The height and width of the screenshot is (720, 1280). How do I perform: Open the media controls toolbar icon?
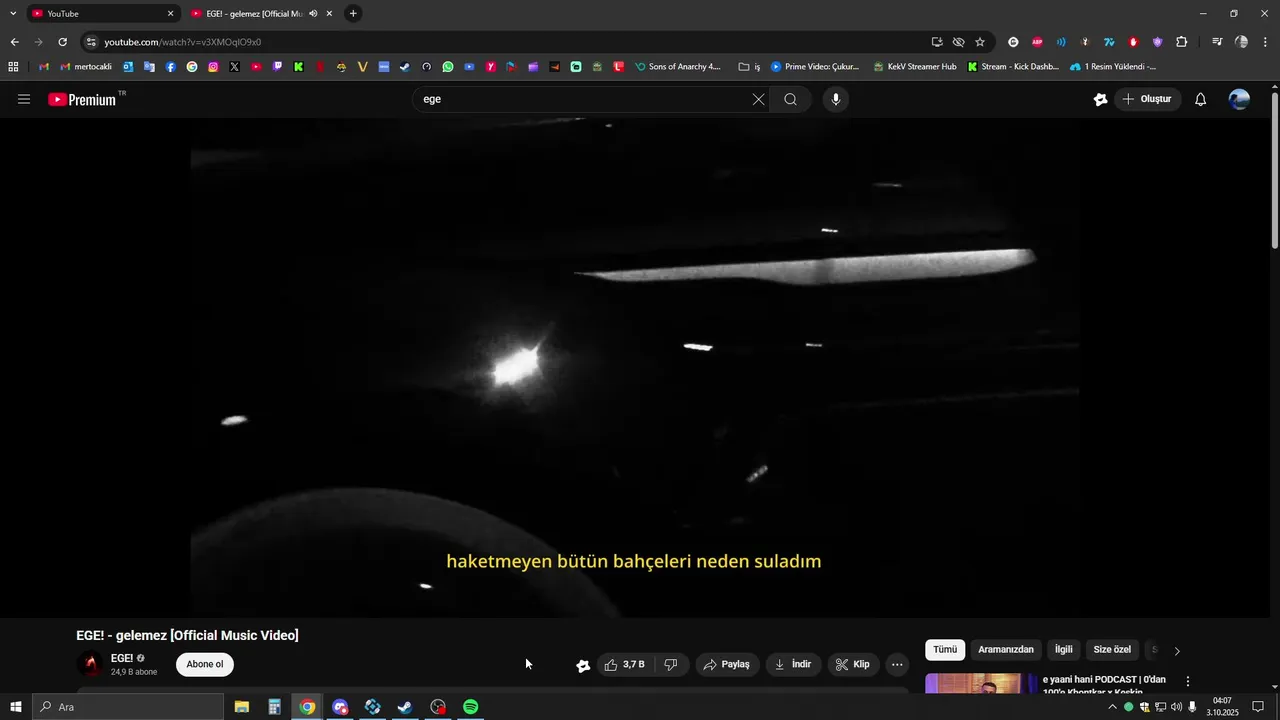(x=1217, y=42)
